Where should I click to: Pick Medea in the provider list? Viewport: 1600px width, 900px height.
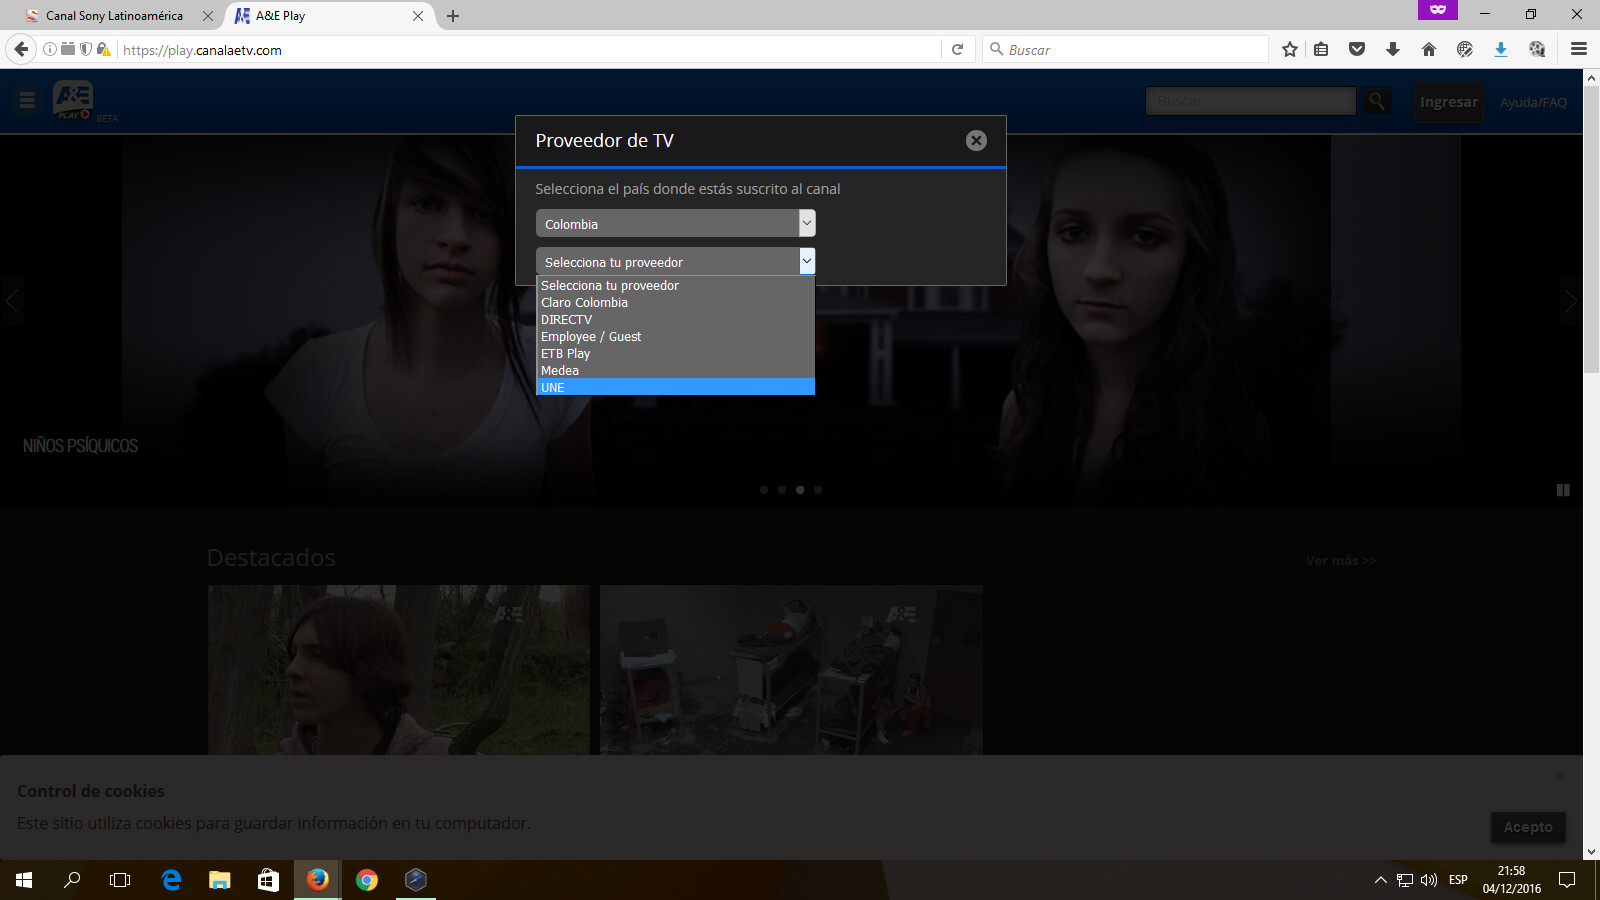point(676,370)
